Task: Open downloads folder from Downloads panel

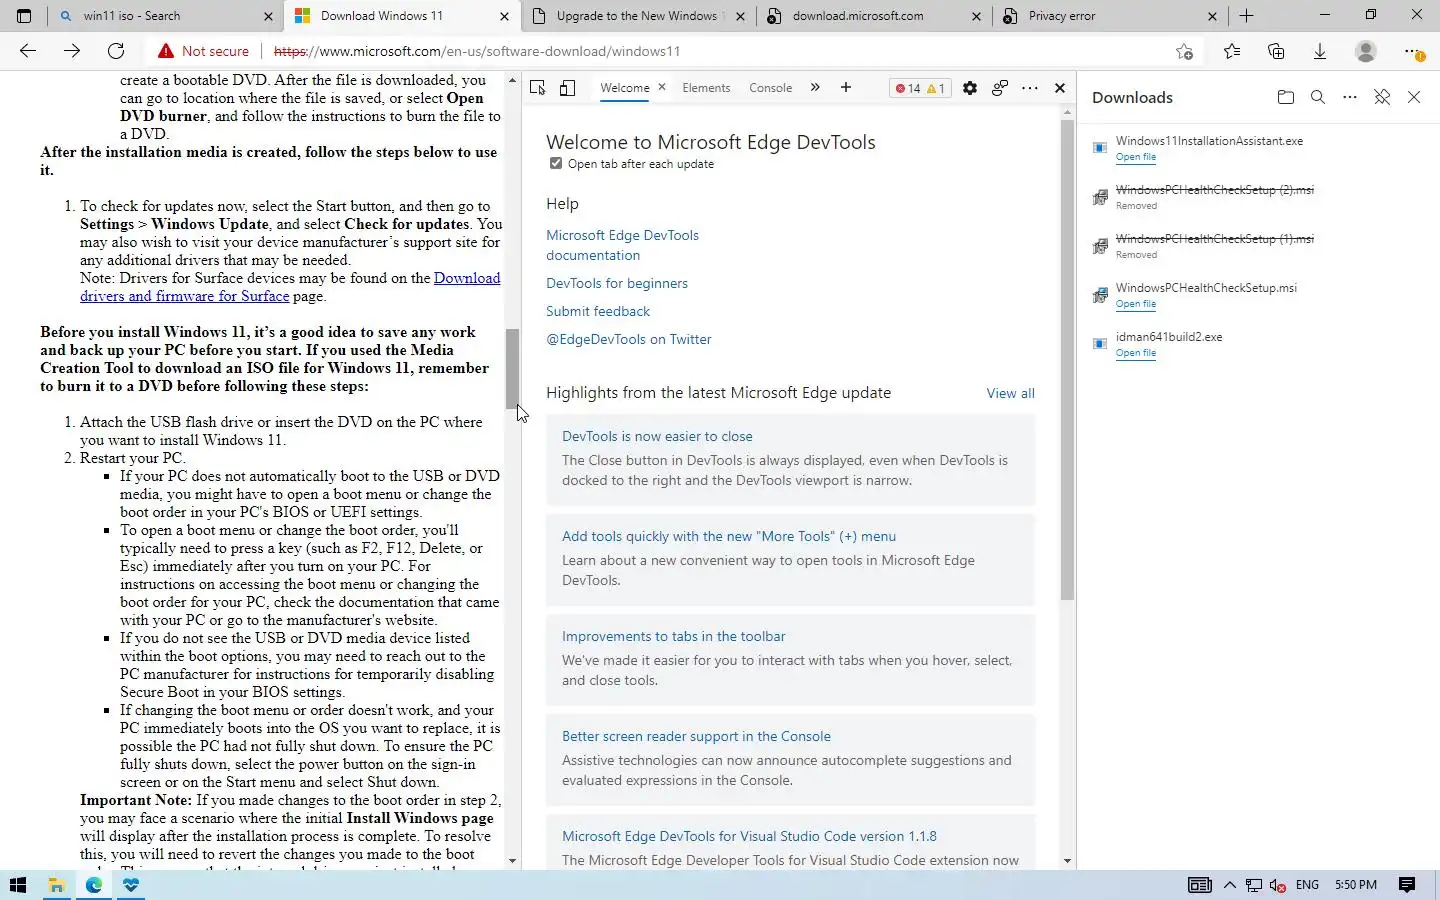Action: click(x=1286, y=97)
